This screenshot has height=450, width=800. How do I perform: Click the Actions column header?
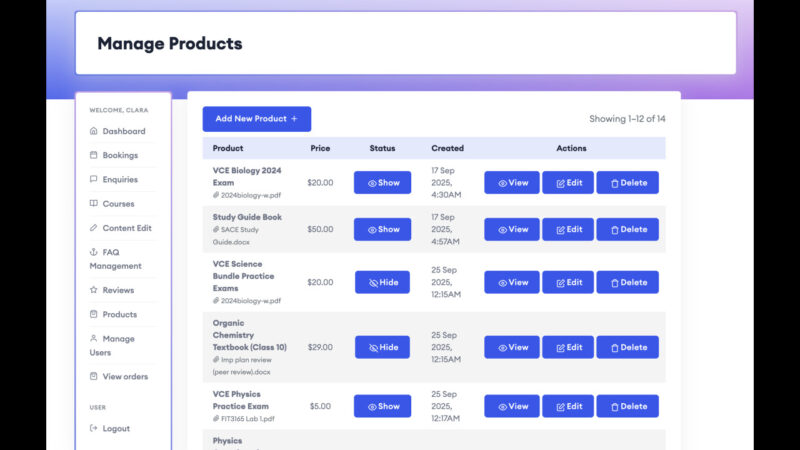tap(571, 148)
